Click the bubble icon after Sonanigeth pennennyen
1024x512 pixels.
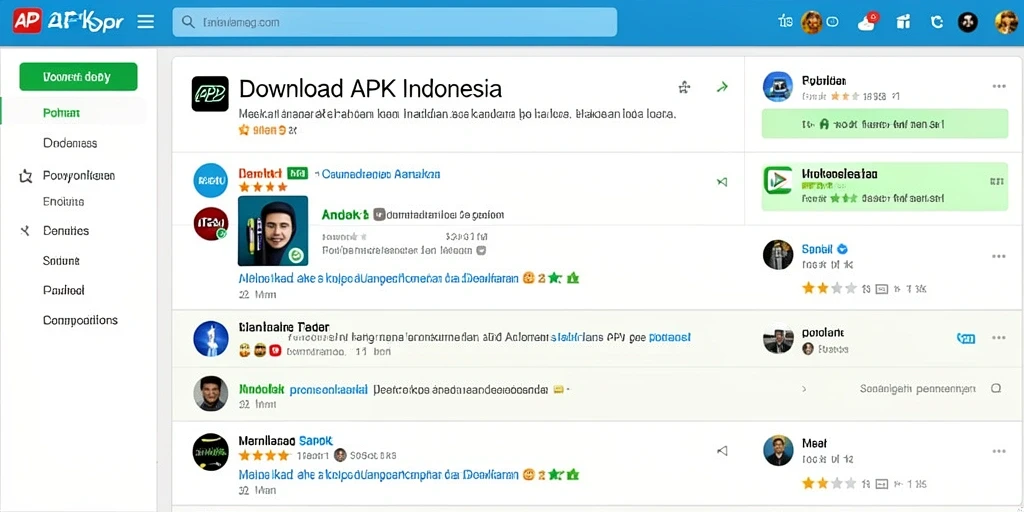[996, 388]
